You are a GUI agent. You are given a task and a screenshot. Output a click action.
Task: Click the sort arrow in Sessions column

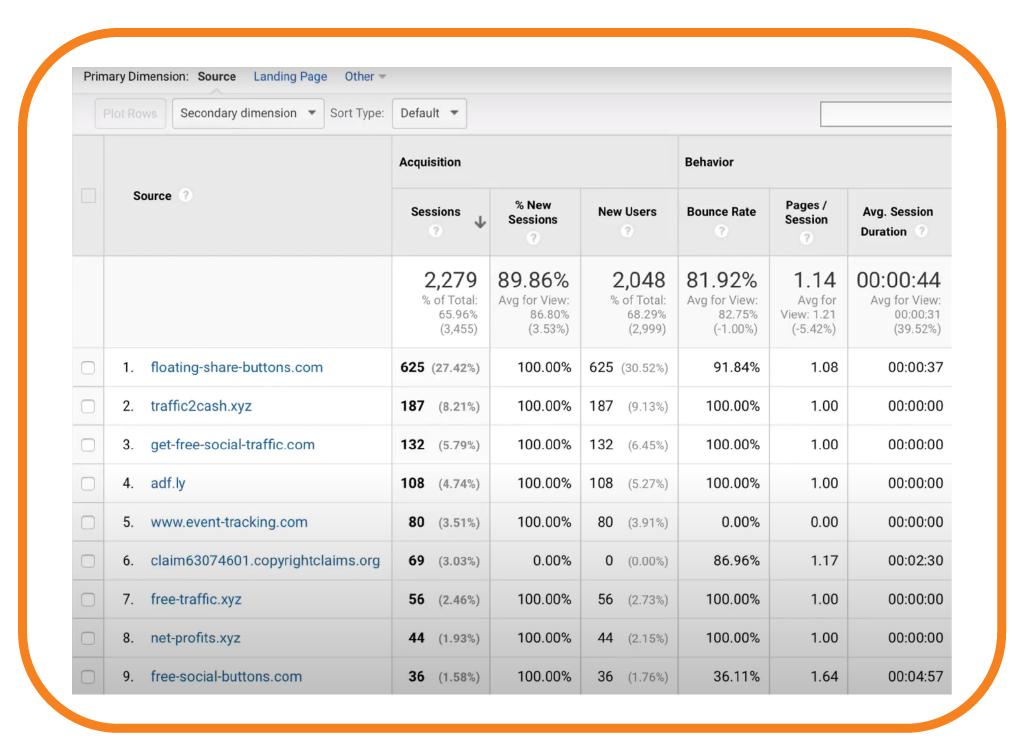(480, 222)
